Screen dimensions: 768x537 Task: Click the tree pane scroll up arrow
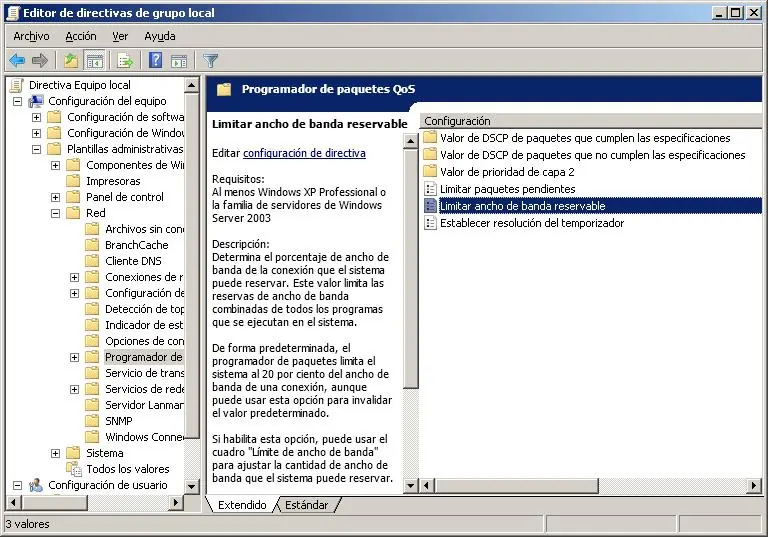192,86
